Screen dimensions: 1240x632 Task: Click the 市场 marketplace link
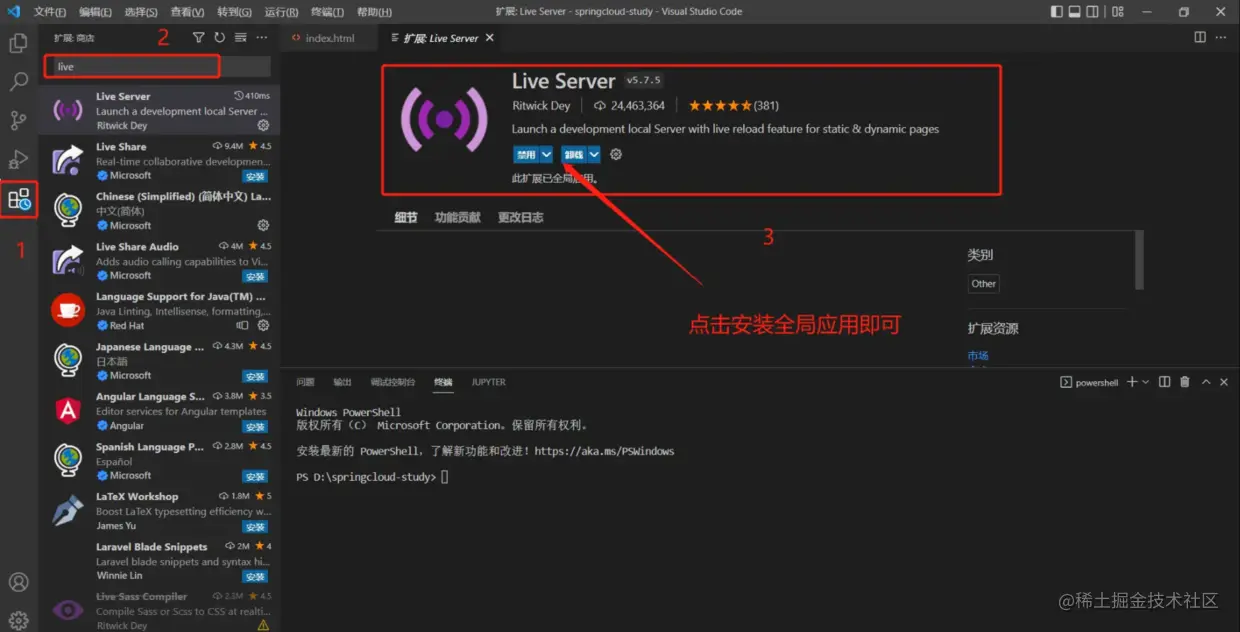[x=978, y=355]
